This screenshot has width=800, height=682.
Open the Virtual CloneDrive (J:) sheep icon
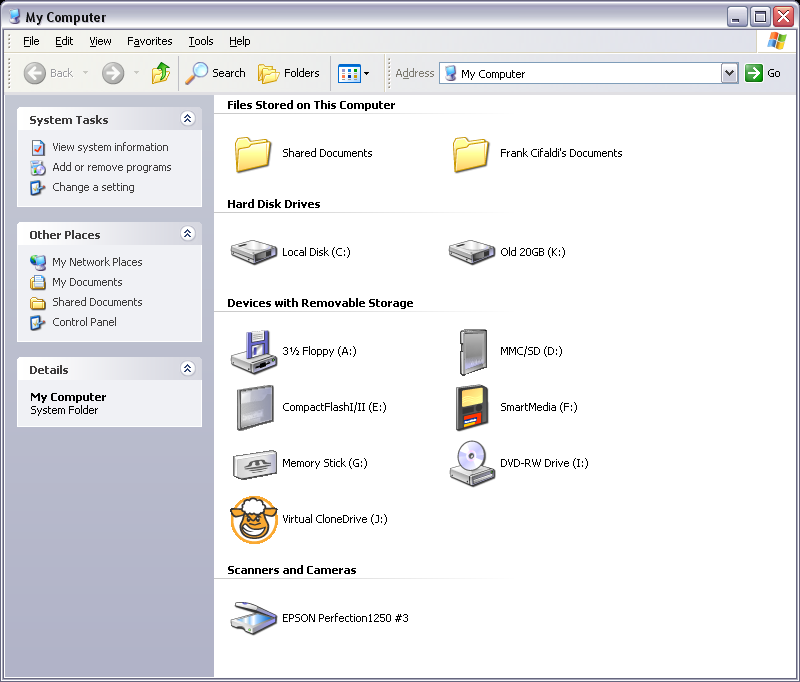[x=253, y=520]
